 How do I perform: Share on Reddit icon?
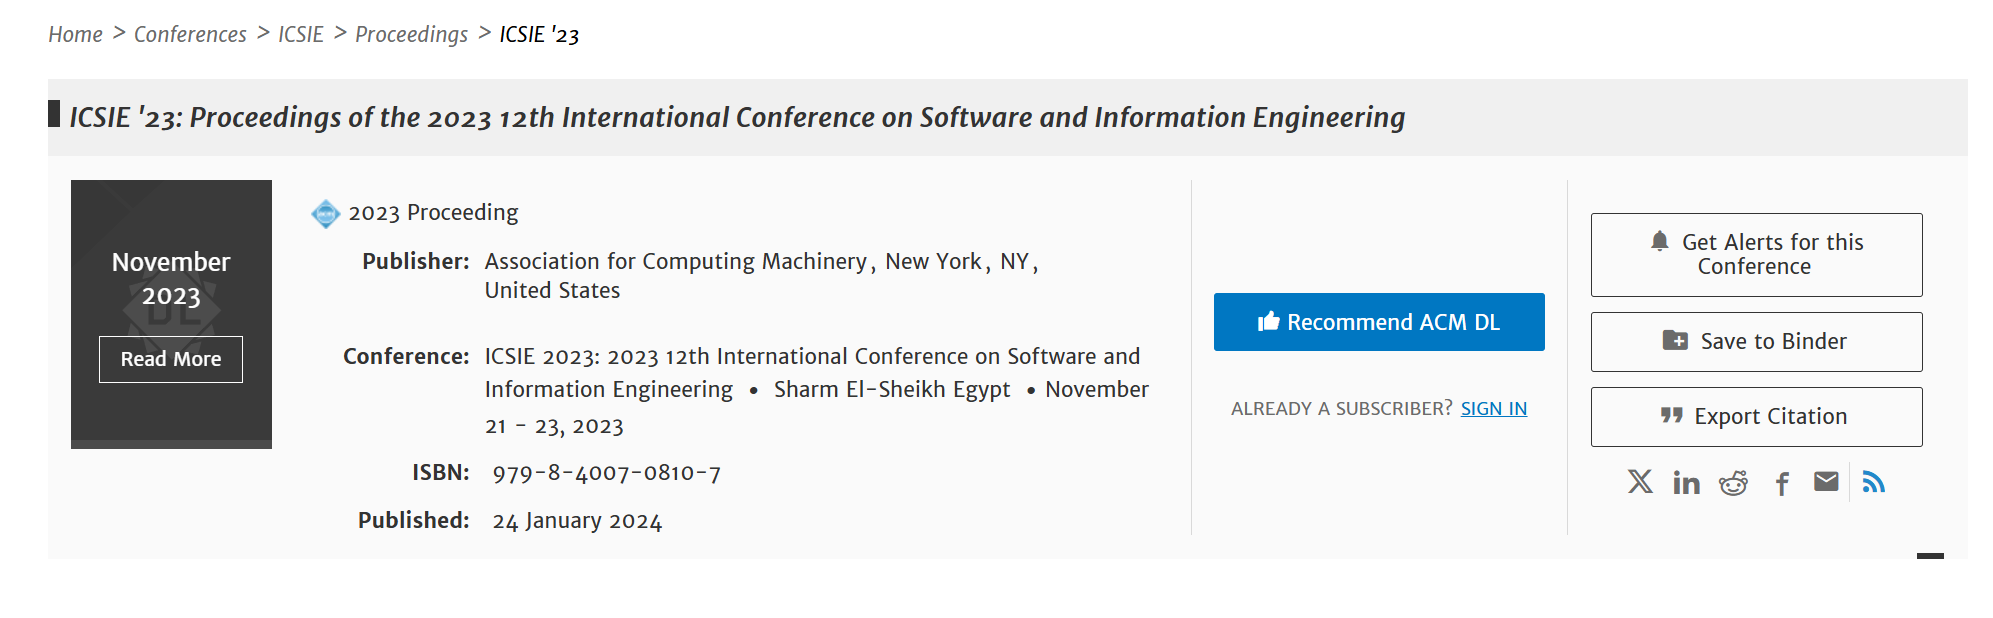[1733, 484]
